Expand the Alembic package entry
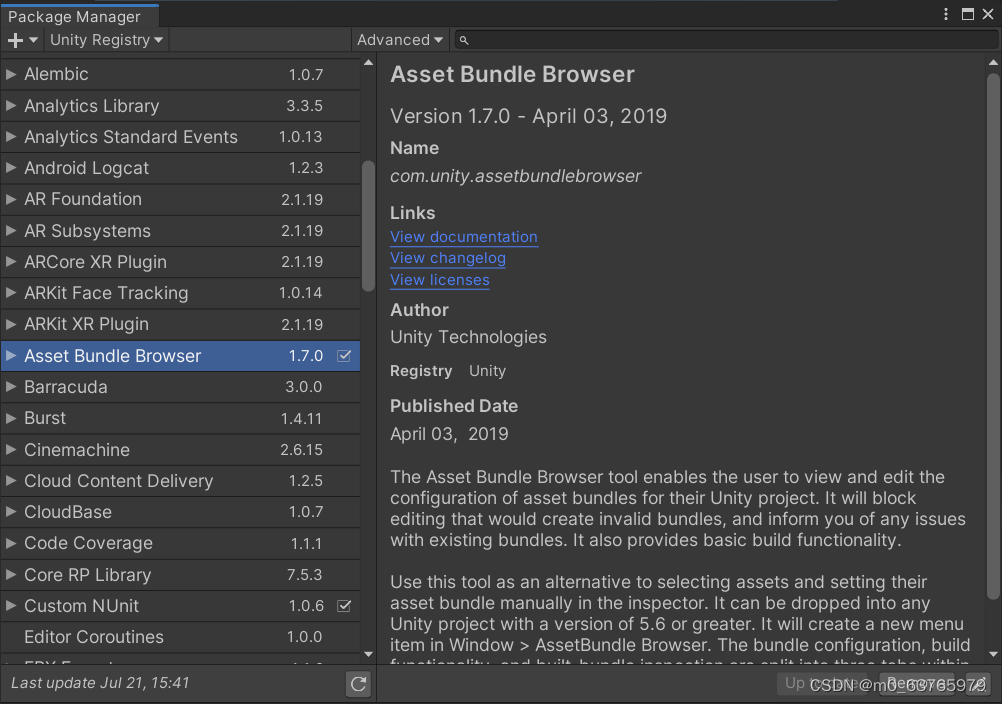Viewport: 1002px width, 704px height. coord(11,74)
